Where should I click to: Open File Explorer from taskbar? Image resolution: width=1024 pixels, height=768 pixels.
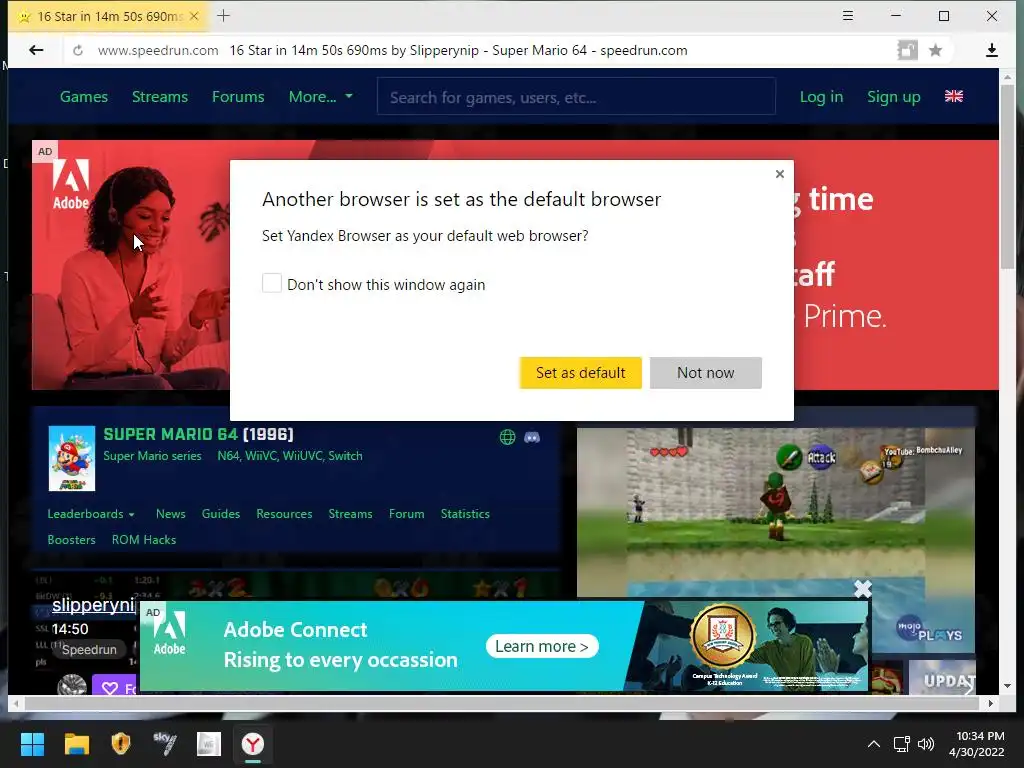click(76, 744)
